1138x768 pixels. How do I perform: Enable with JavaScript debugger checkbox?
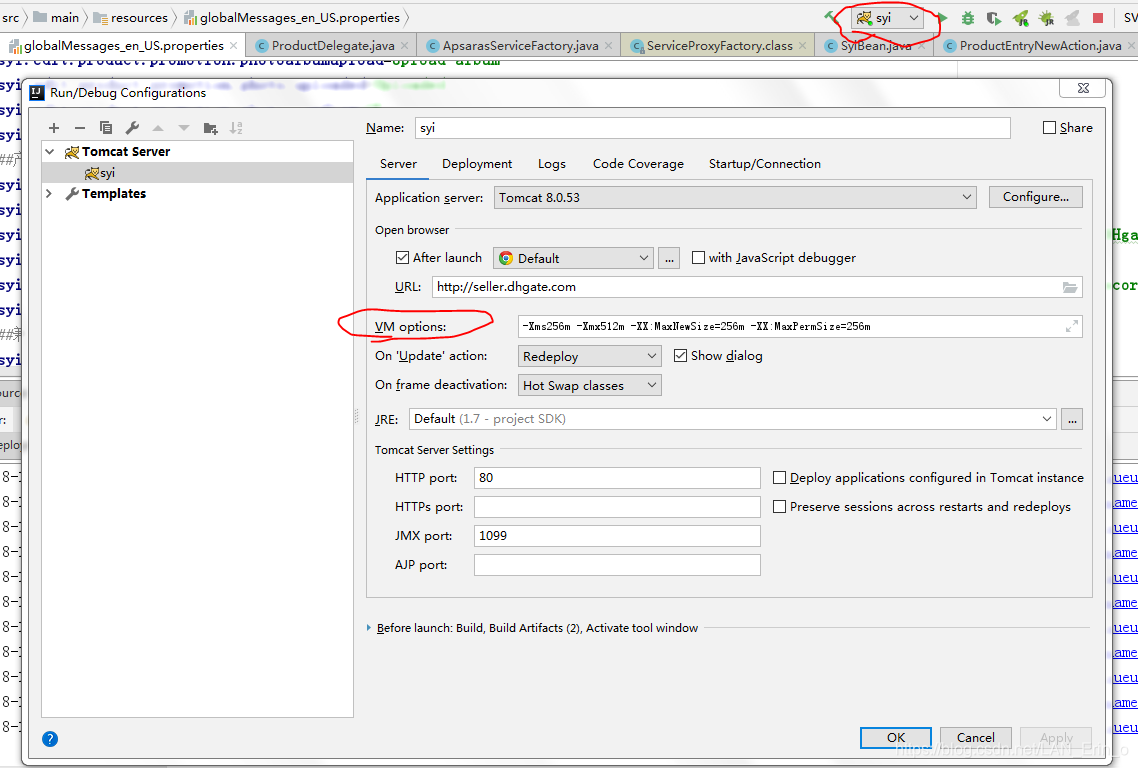click(x=698, y=258)
